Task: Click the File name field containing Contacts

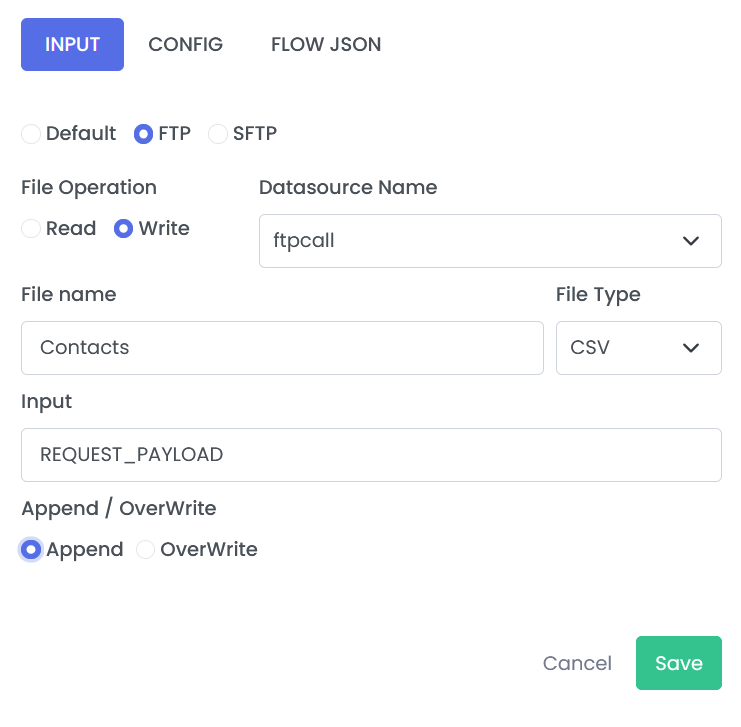Action: (x=282, y=348)
